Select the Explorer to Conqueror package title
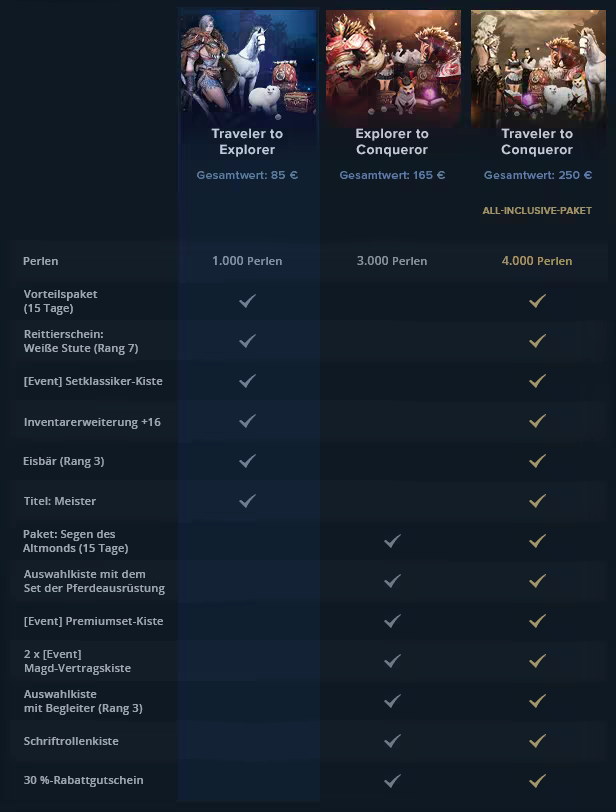 (392, 142)
